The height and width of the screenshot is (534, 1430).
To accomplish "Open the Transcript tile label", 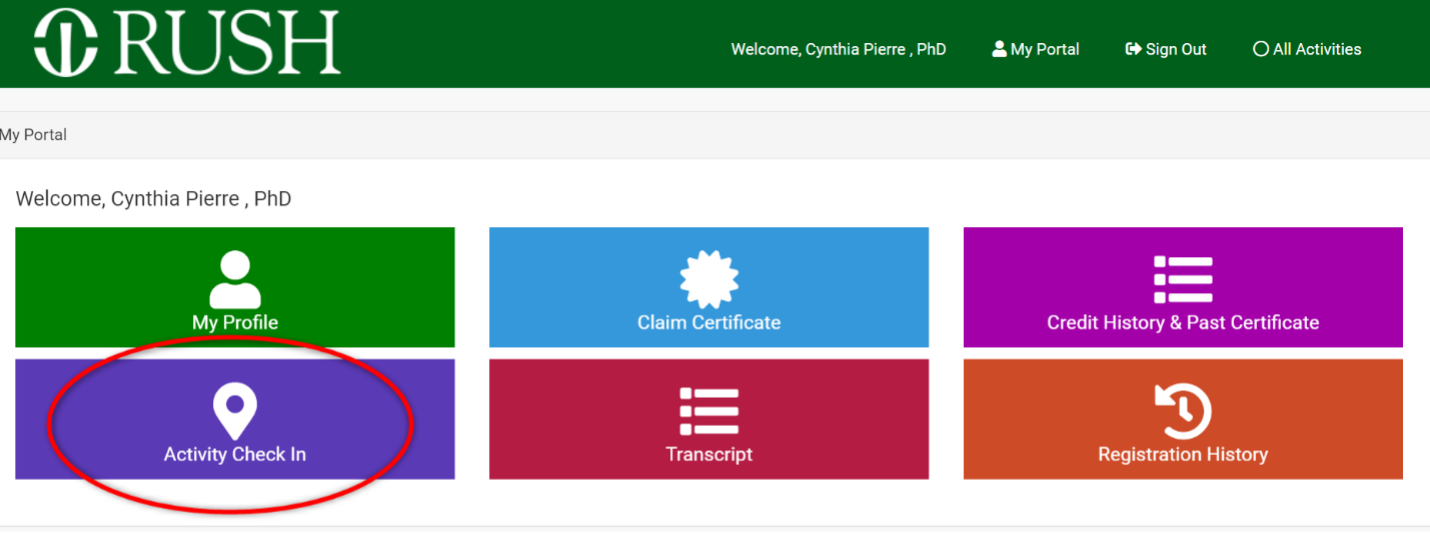I will 709,454.
